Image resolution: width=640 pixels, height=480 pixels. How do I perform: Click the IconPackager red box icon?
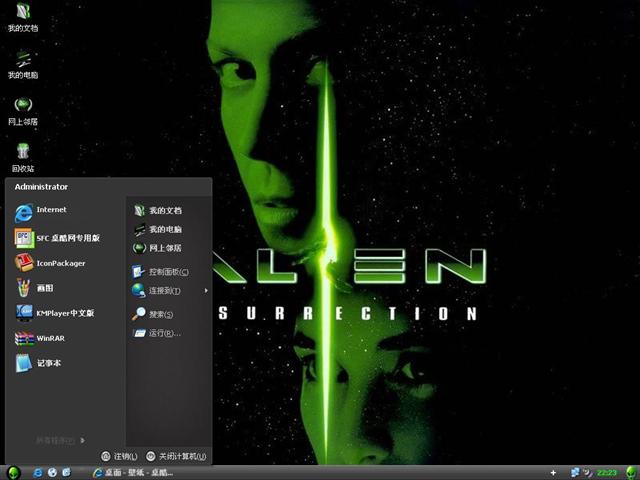click(24, 262)
